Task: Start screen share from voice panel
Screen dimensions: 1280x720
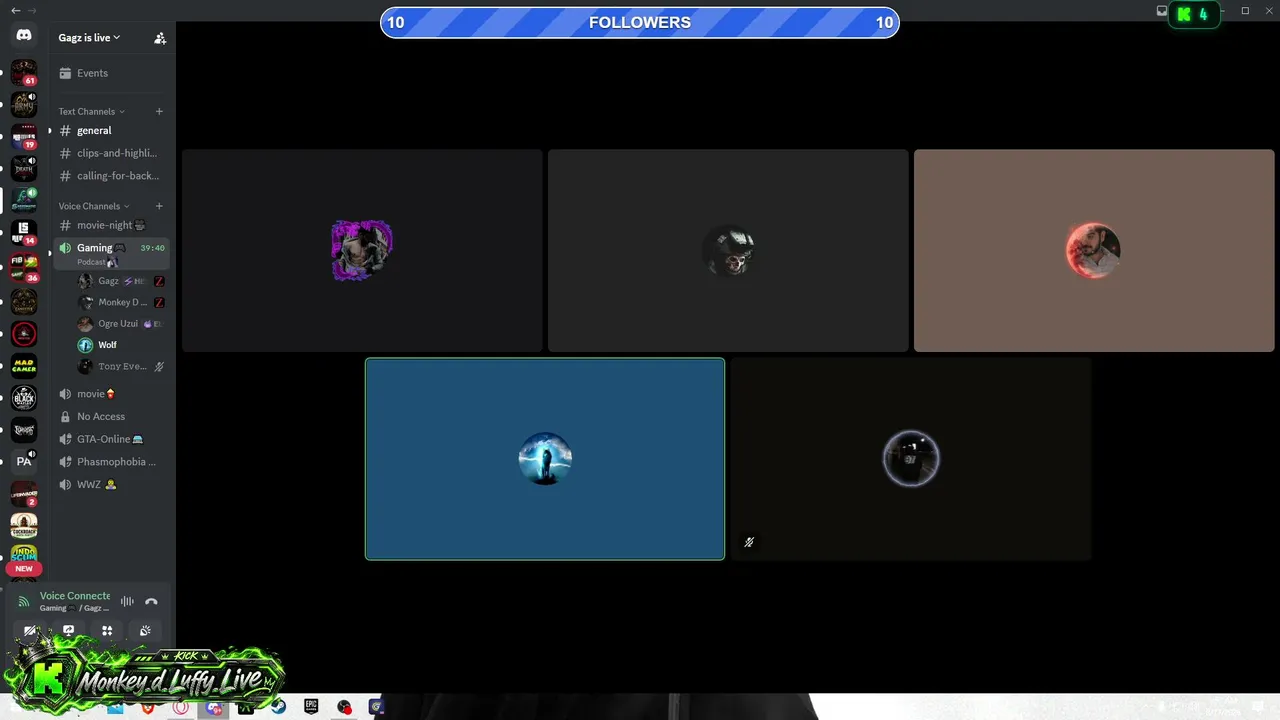Action: pos(68,631)
